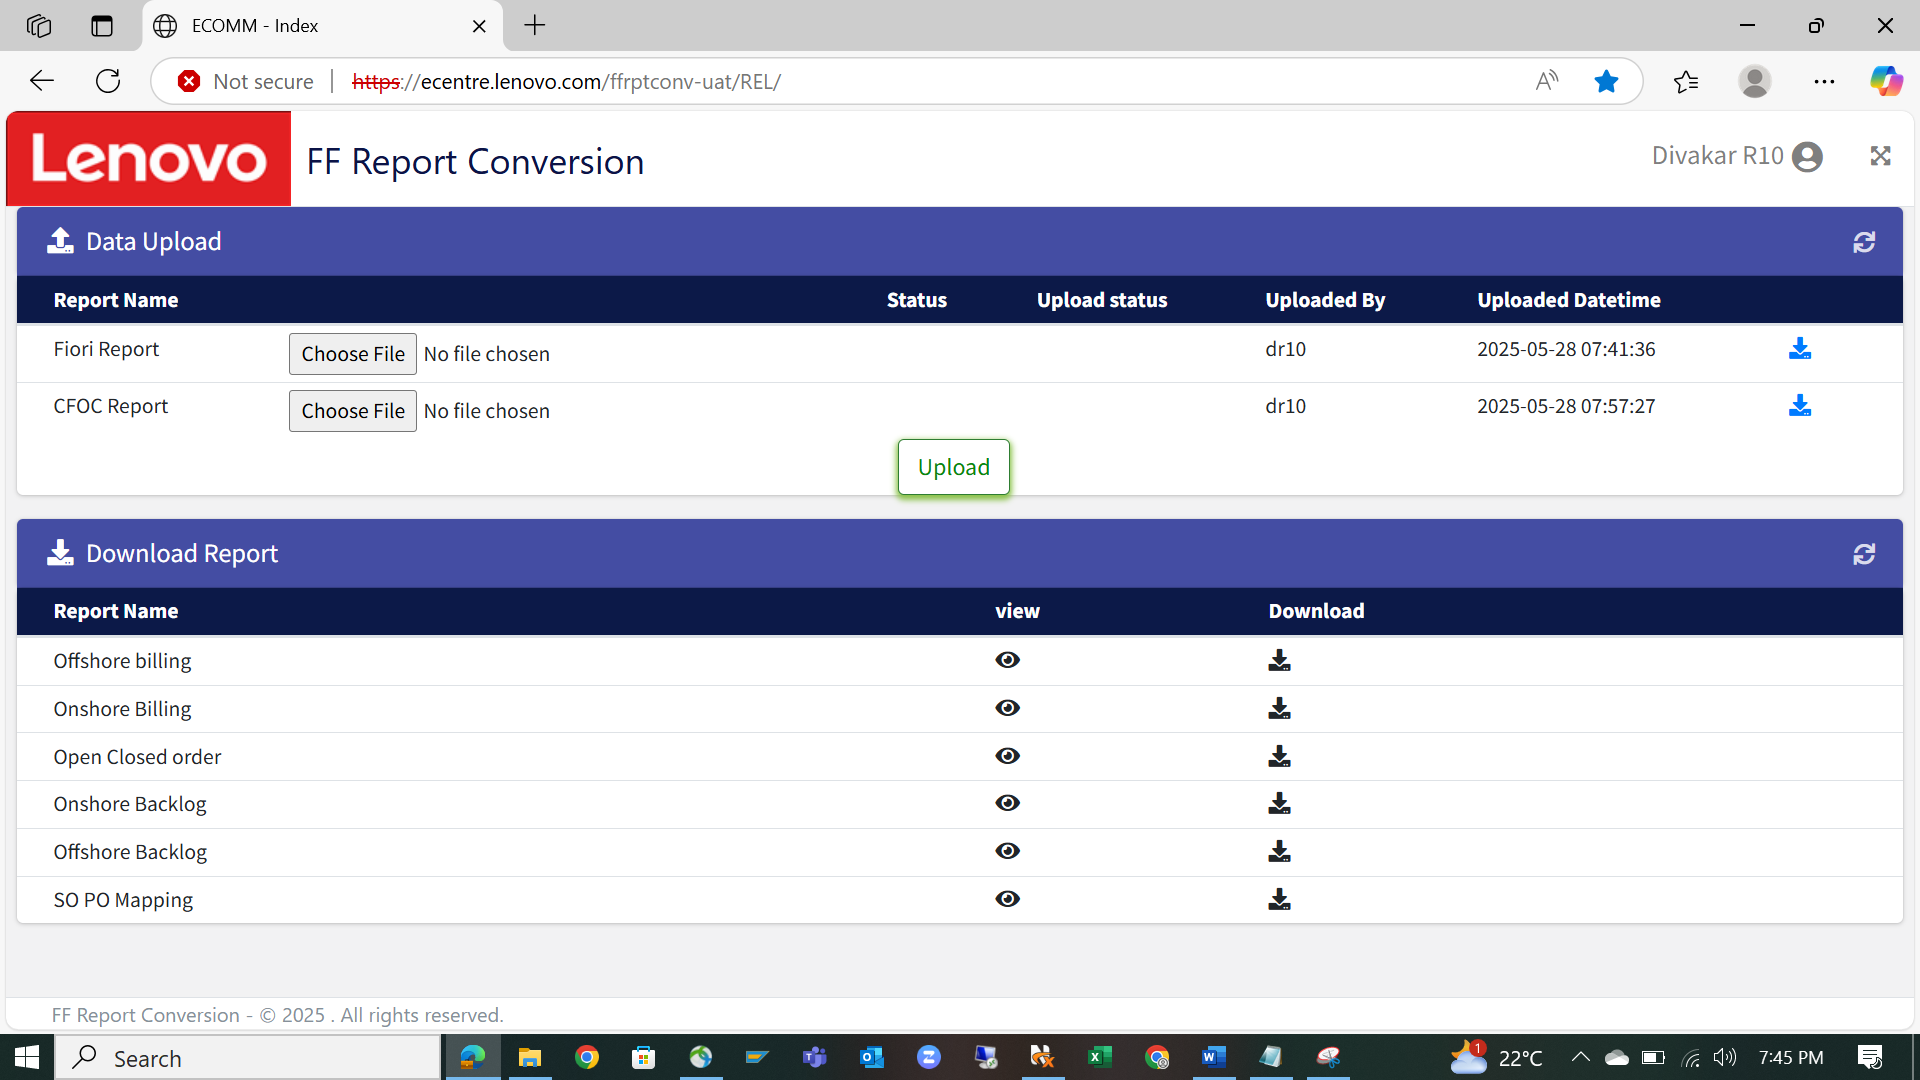Choose File for the Fiori Report

tap(353, 354)
